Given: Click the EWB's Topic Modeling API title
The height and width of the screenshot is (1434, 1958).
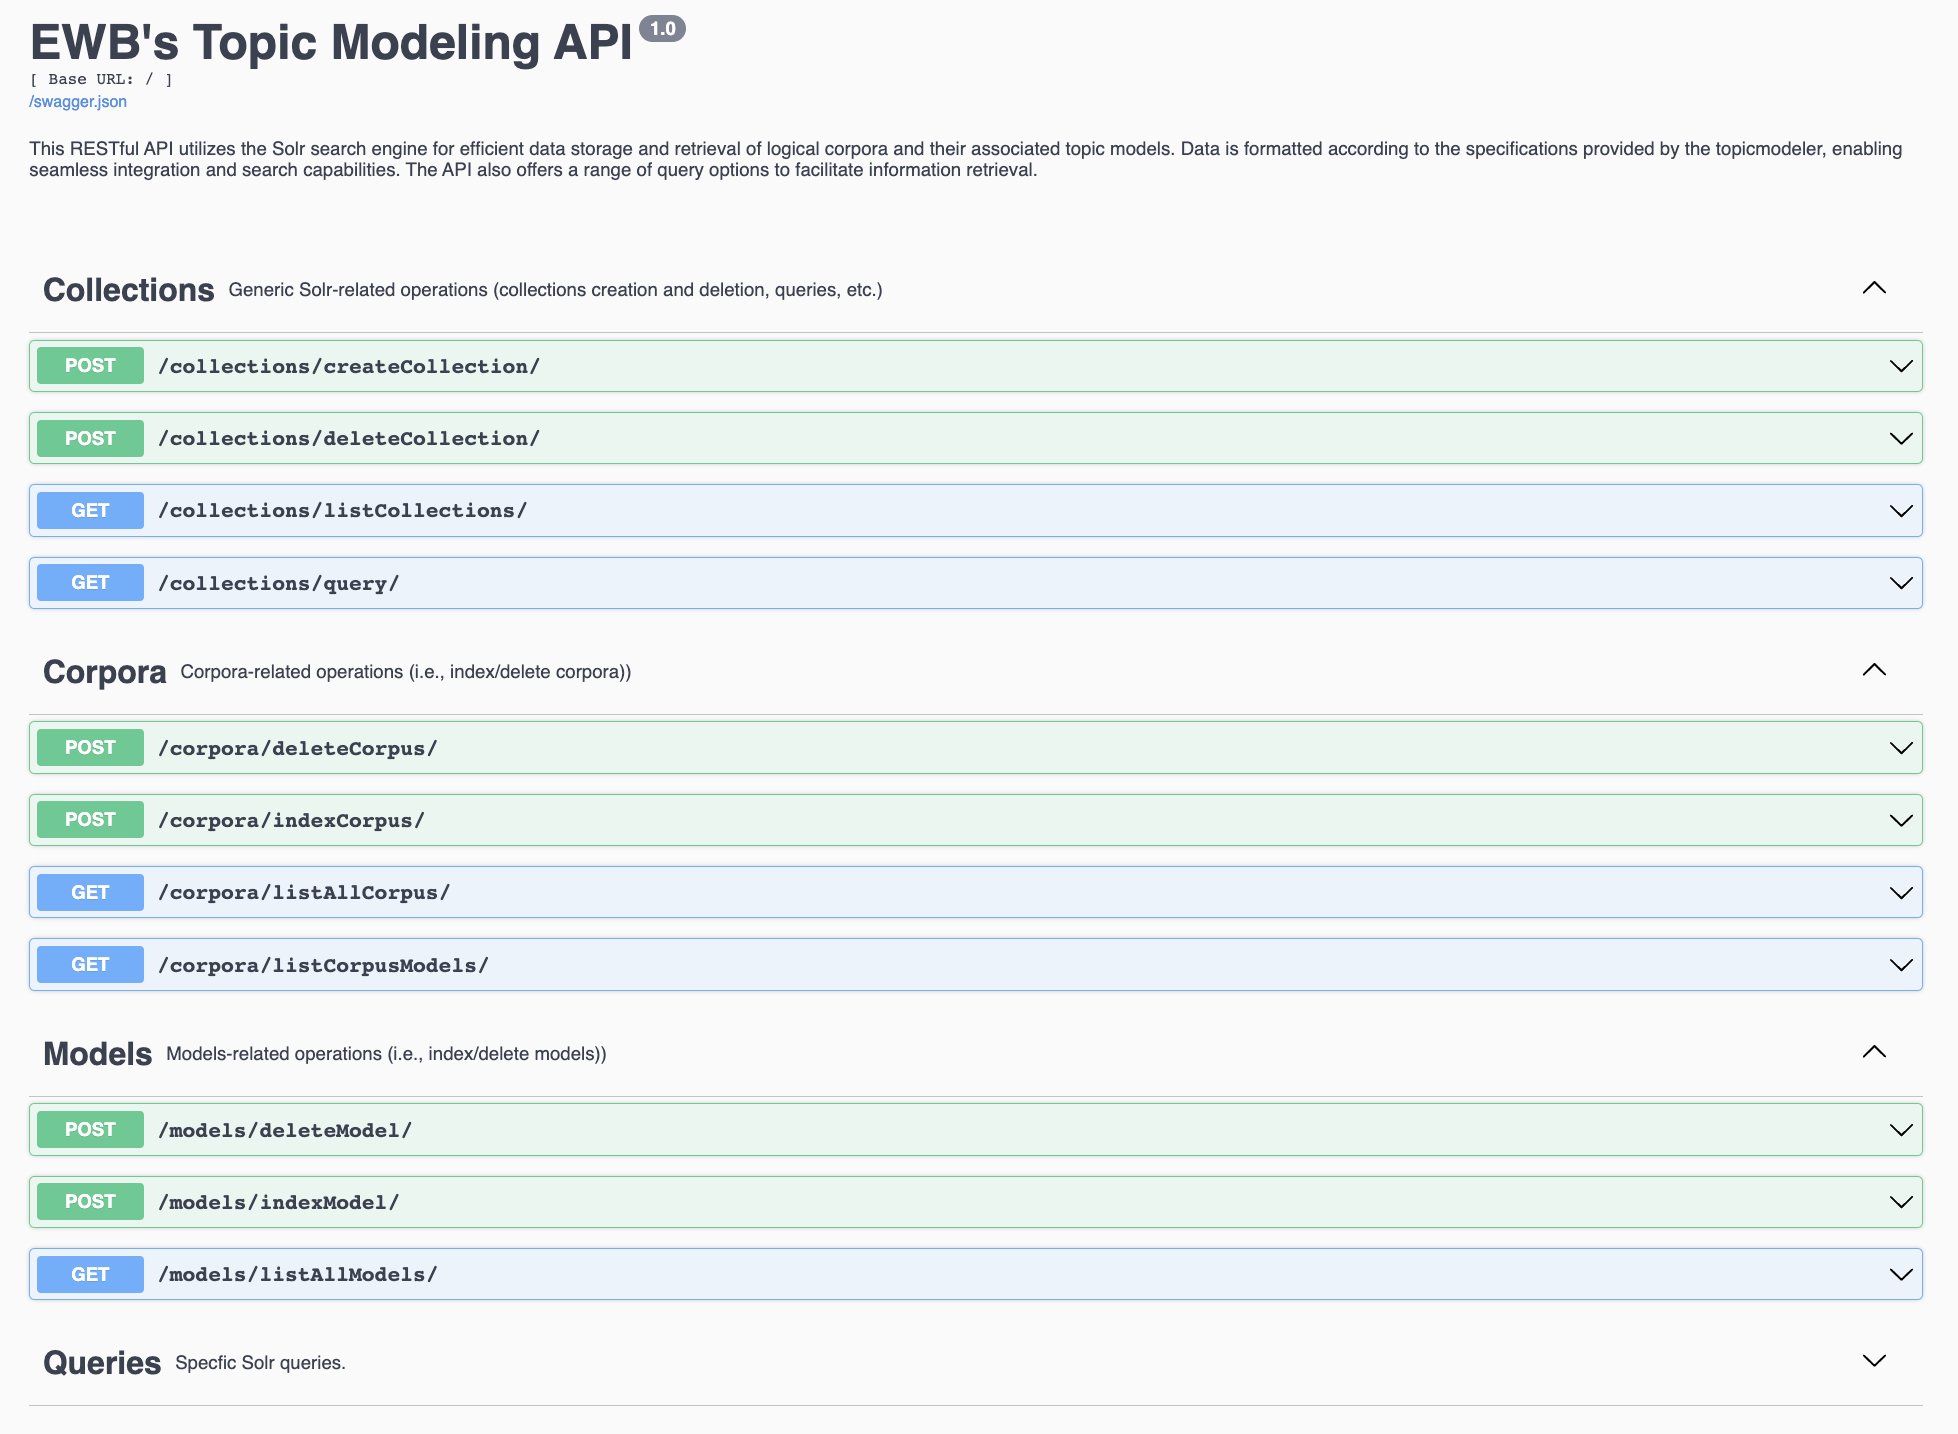Looking at the screenshot, I should (331, 43).
